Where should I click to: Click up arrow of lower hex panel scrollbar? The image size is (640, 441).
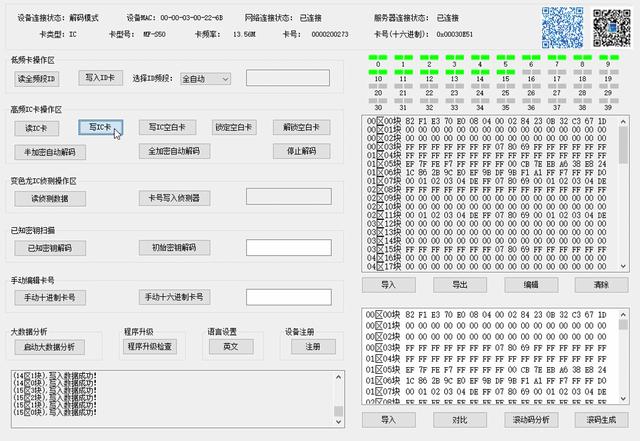click(x=623, y=314)
